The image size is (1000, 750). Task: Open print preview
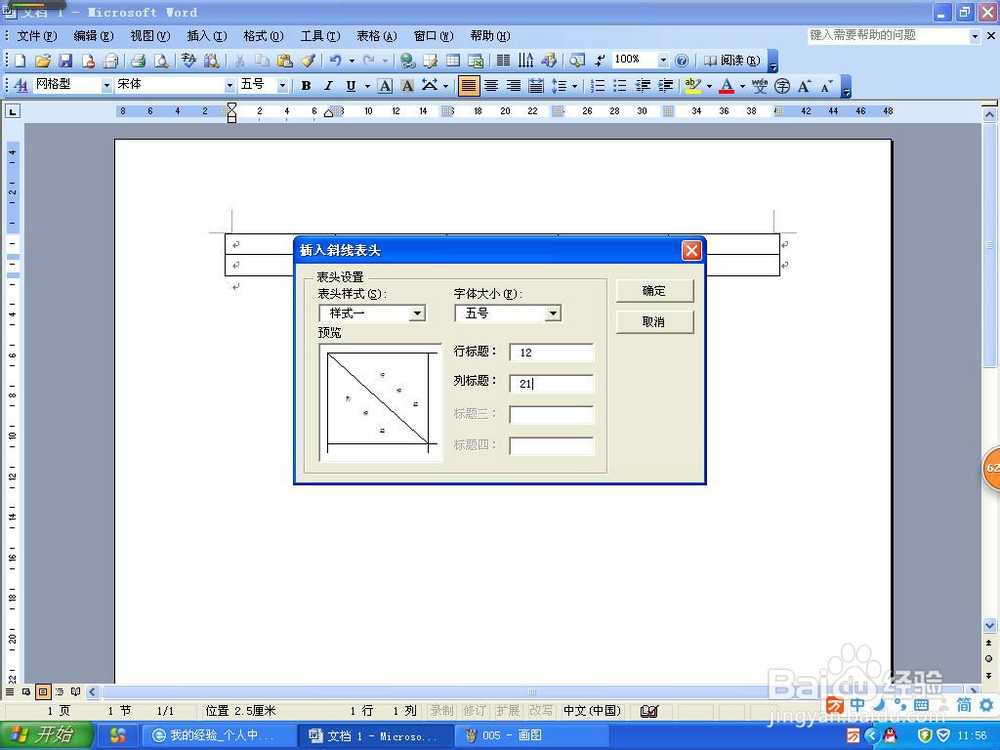point(161,61)
